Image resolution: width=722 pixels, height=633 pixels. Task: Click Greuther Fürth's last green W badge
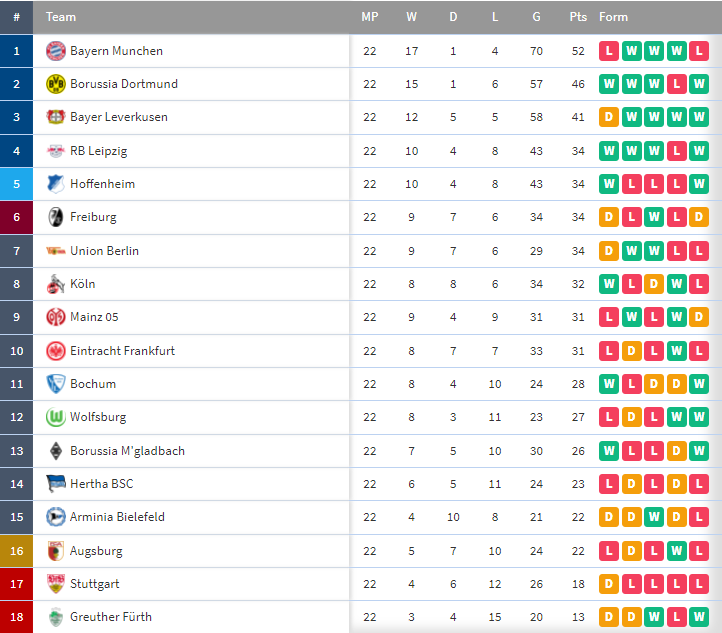[x=699, y=617]
